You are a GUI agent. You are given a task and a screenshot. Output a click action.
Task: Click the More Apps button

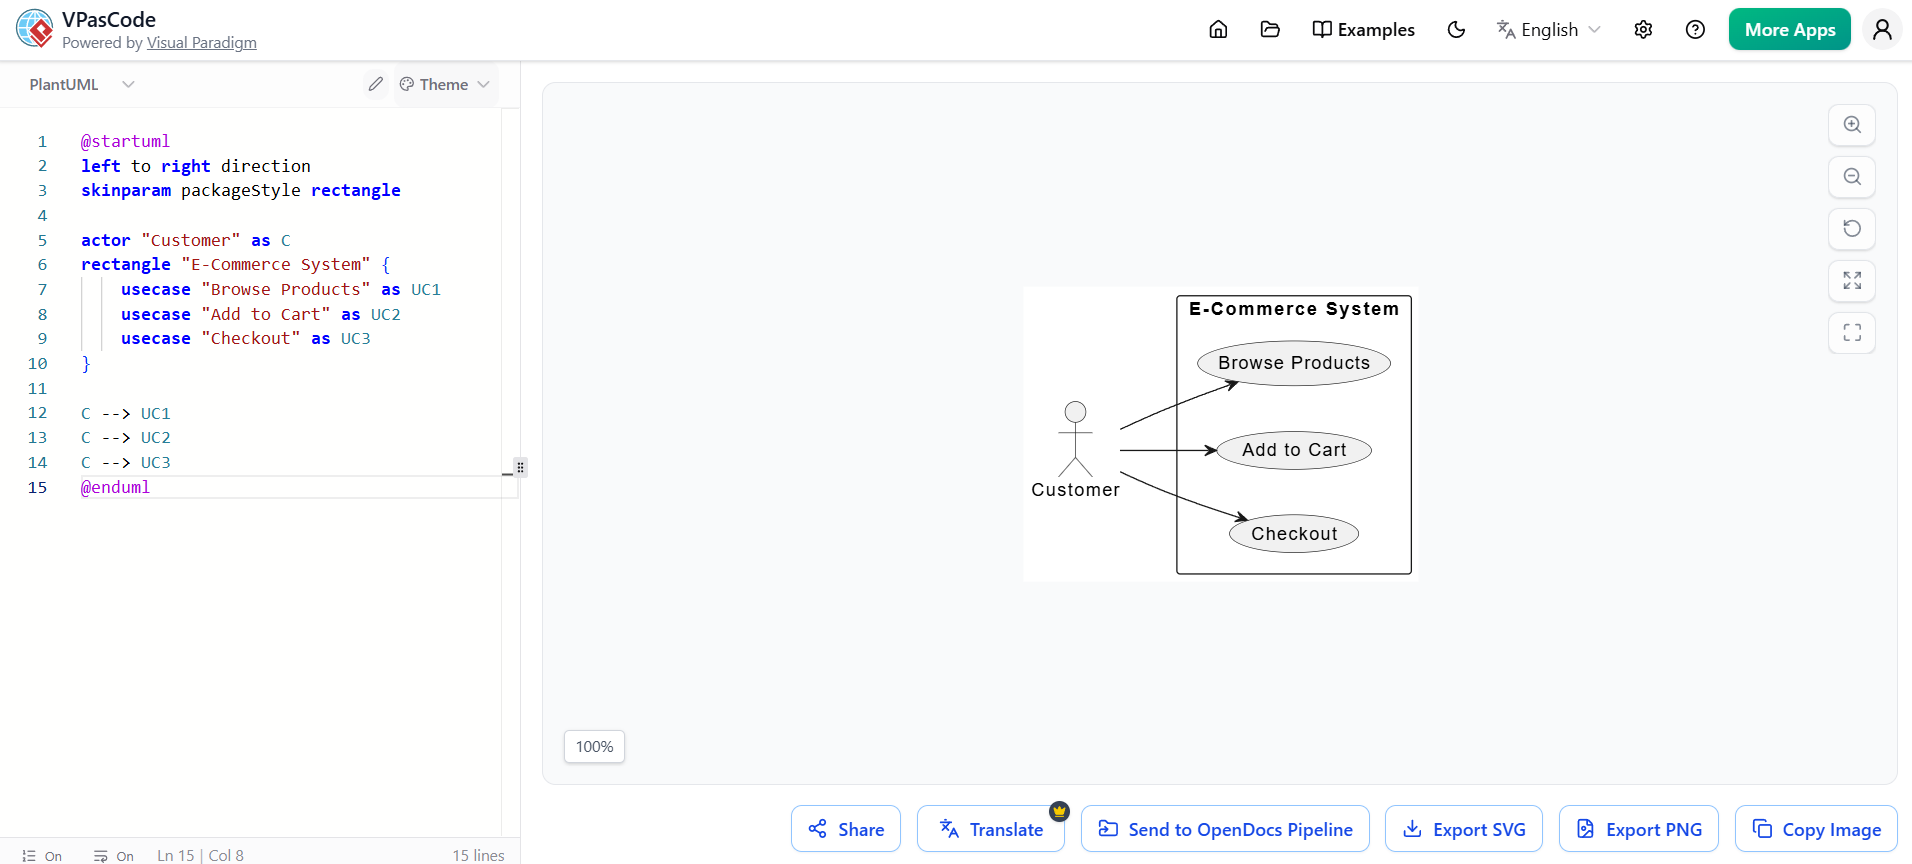(x=1790, y=30)
